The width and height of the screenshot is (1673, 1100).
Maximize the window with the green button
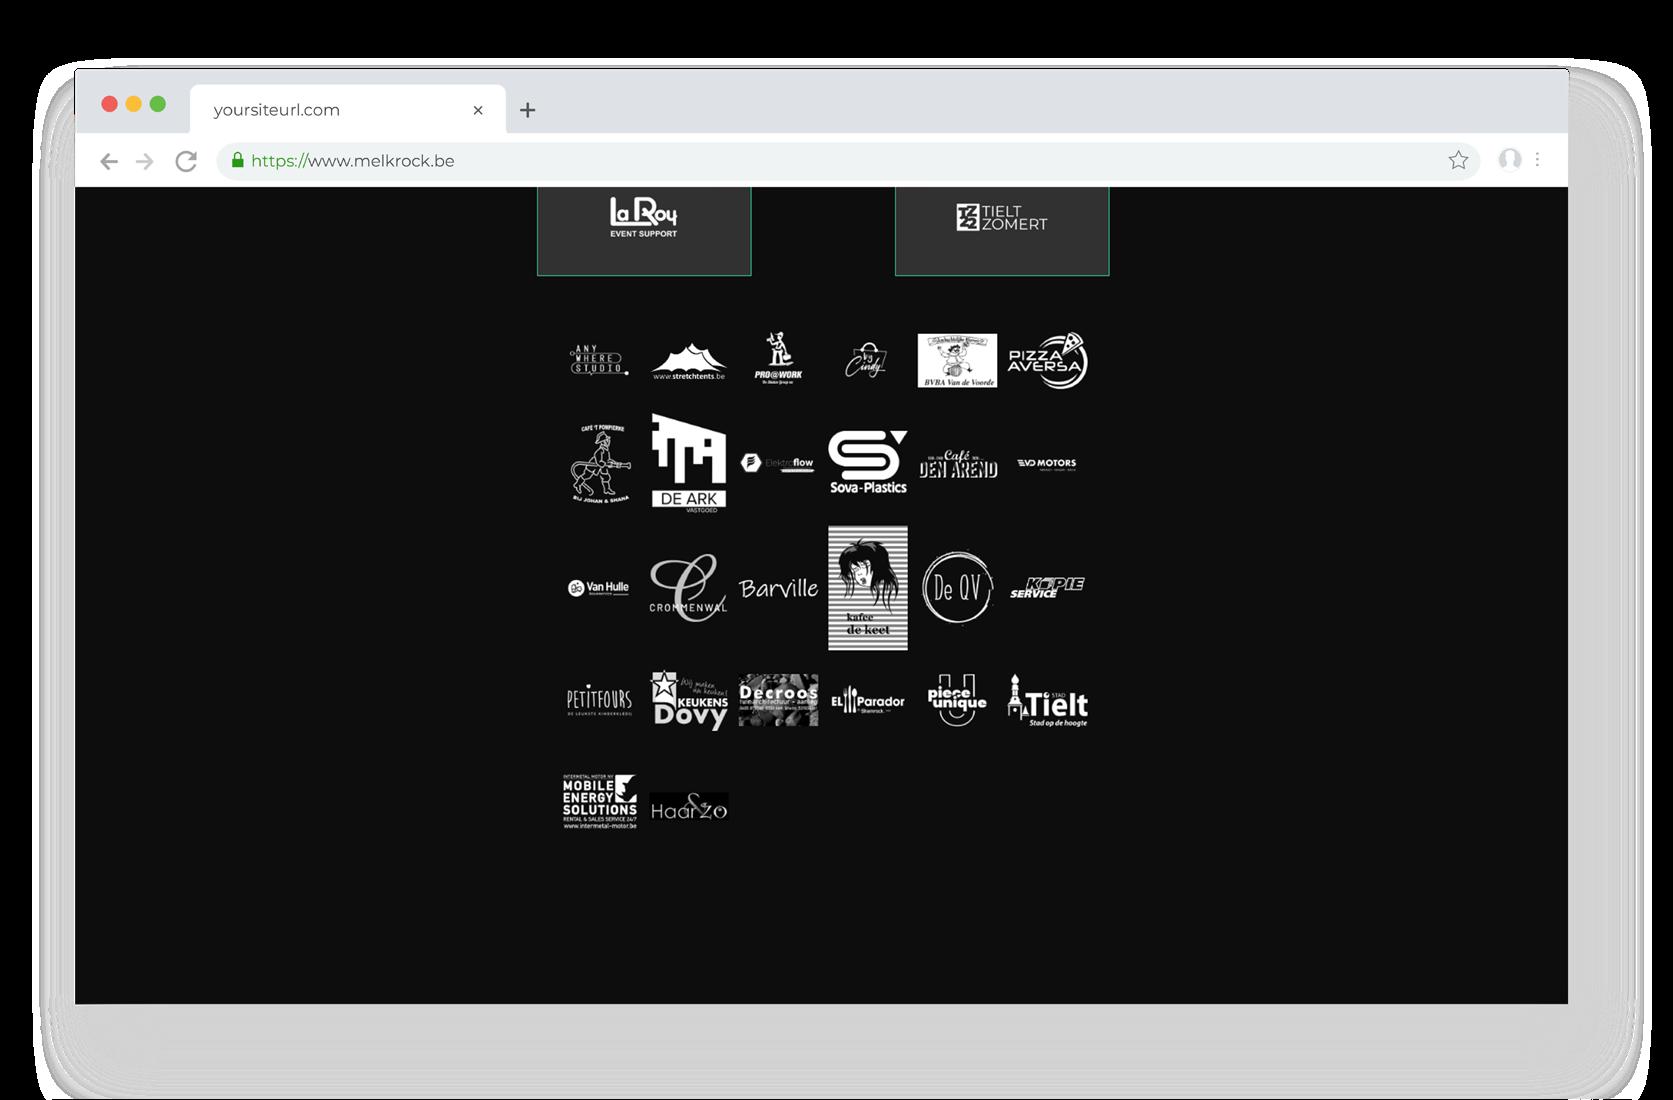click(158, 104)
